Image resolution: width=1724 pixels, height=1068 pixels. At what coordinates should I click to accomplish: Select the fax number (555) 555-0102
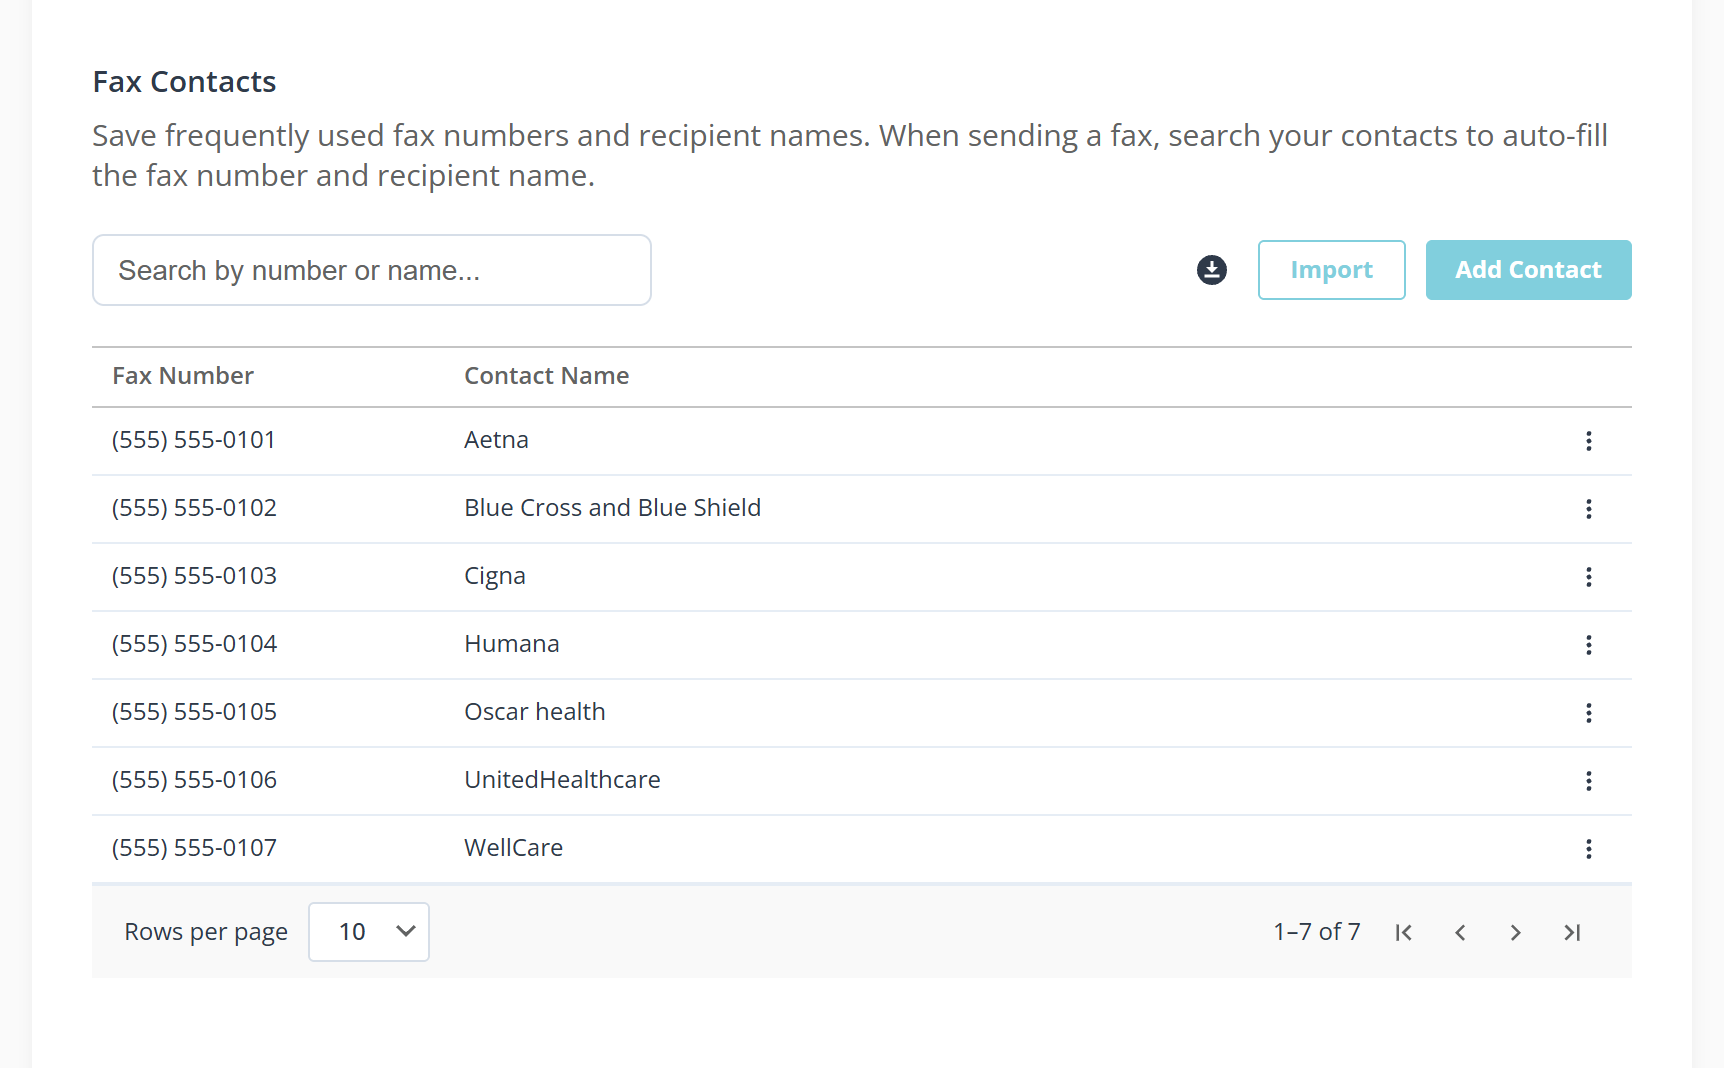[194, 508]
